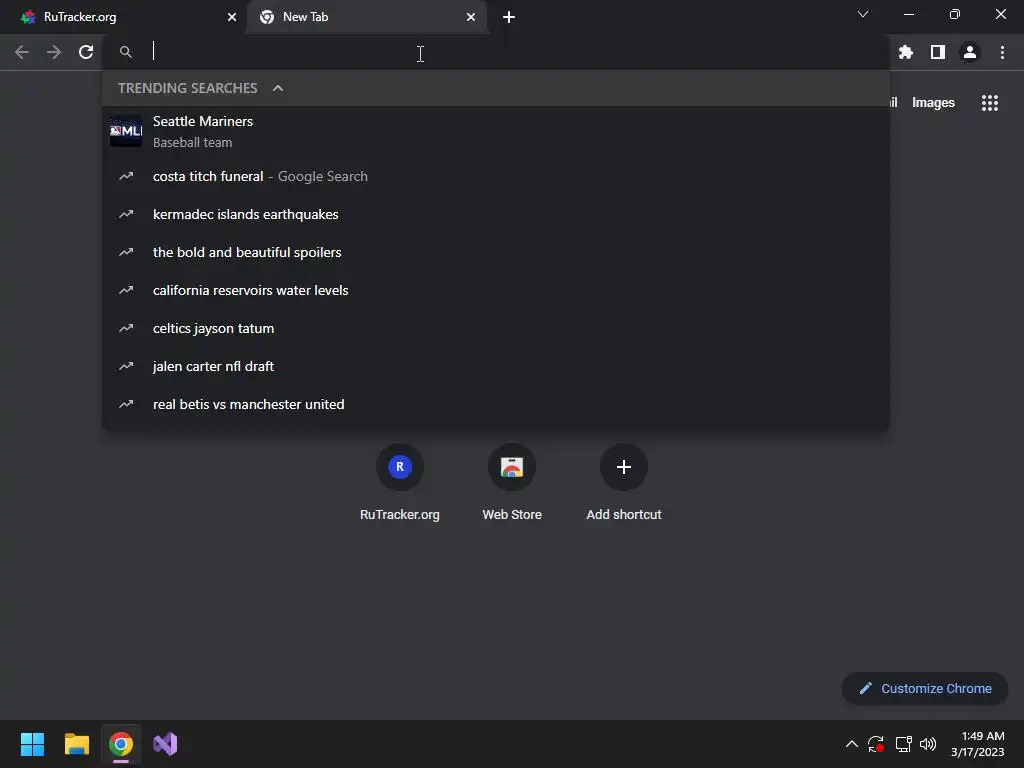This screenshot has width=1024, height=768.
Task: Toggle the side panel icon
Action: click(938, 52)
